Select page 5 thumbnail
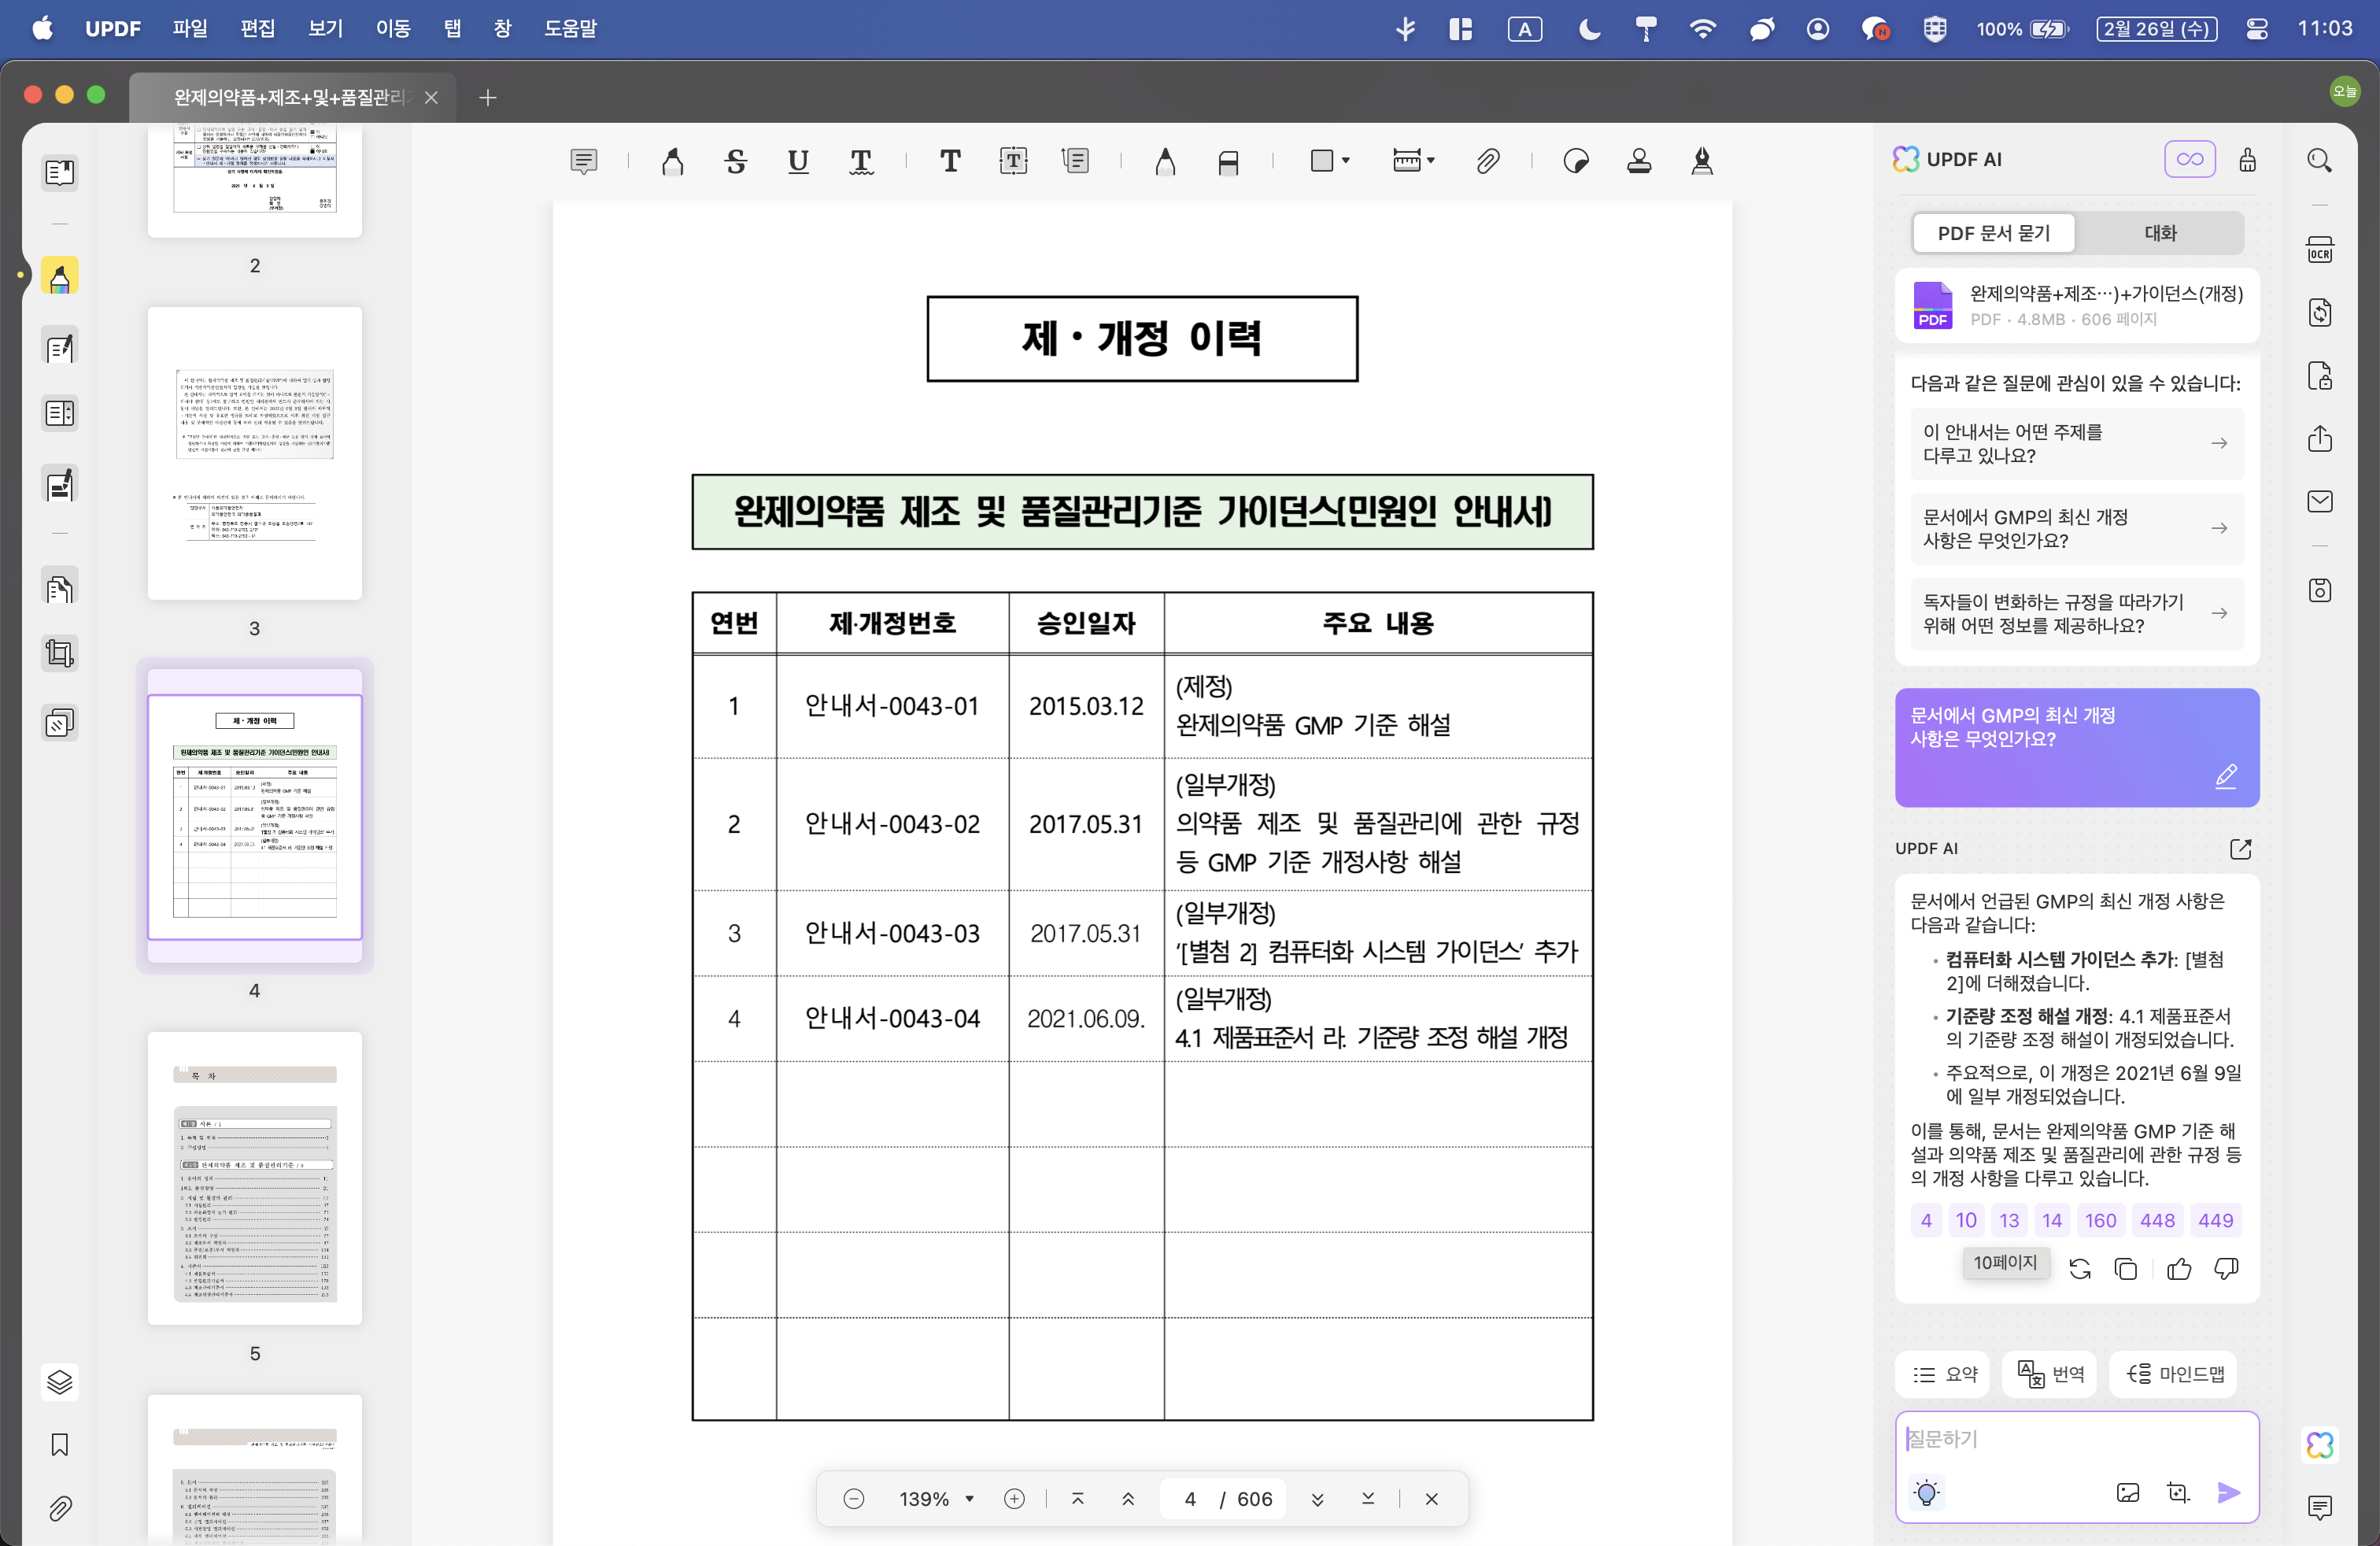This screenshot has width=2380, height=1546. [255, 1178]
